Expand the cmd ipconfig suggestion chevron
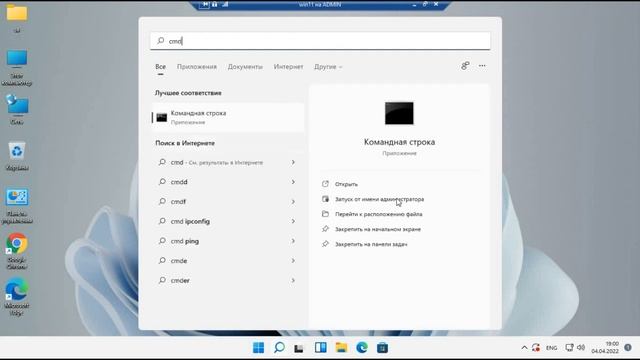 pyautogui.click(x=293, y=221)
